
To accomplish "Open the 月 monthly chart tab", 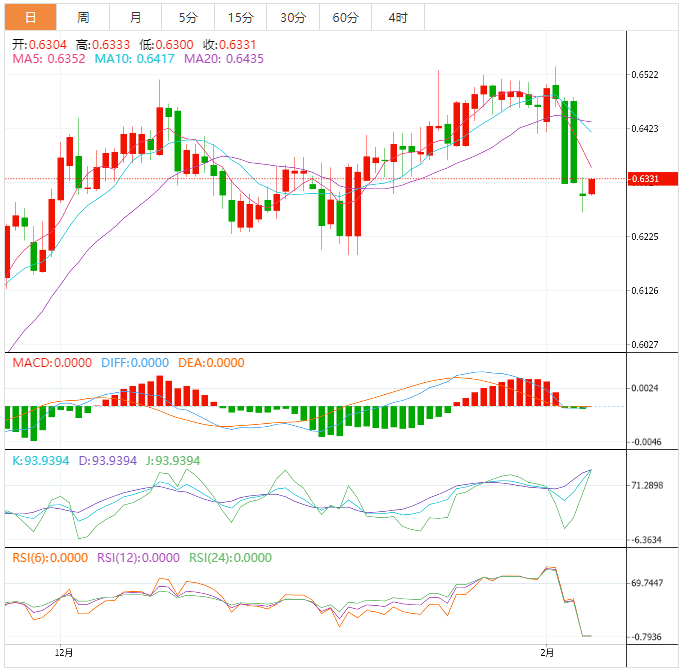I will [x=135, y=17].
